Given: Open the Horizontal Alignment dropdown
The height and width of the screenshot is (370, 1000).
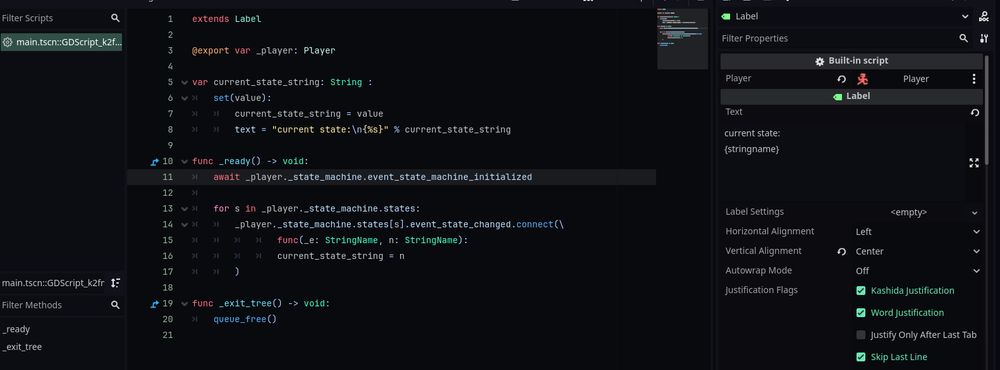Looking at the screenshot, I should click(917, 232).
